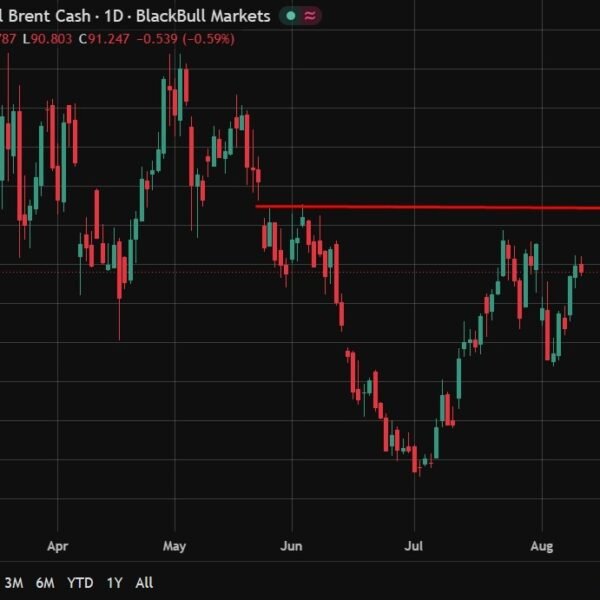Click the May label on time axis
Image resolution: width=600 pixels, height=600 pixels.
click(x=174, y=546)
